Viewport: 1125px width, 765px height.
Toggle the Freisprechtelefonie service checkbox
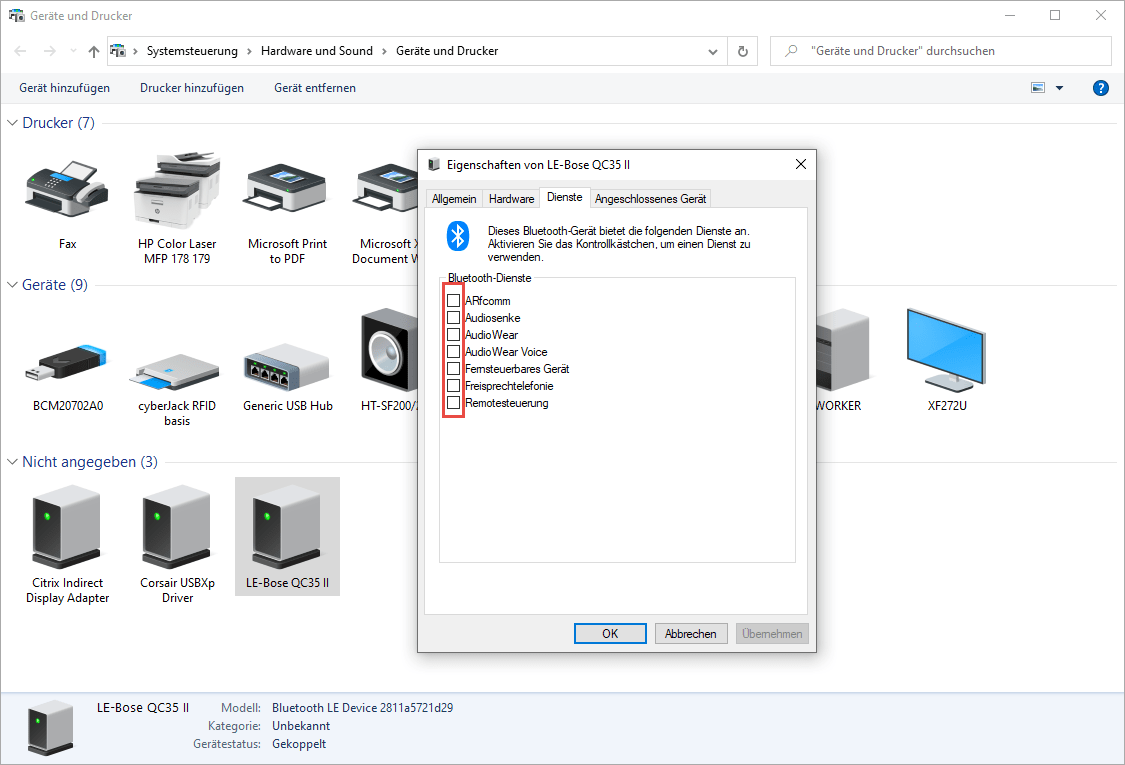tap(454, 386)
